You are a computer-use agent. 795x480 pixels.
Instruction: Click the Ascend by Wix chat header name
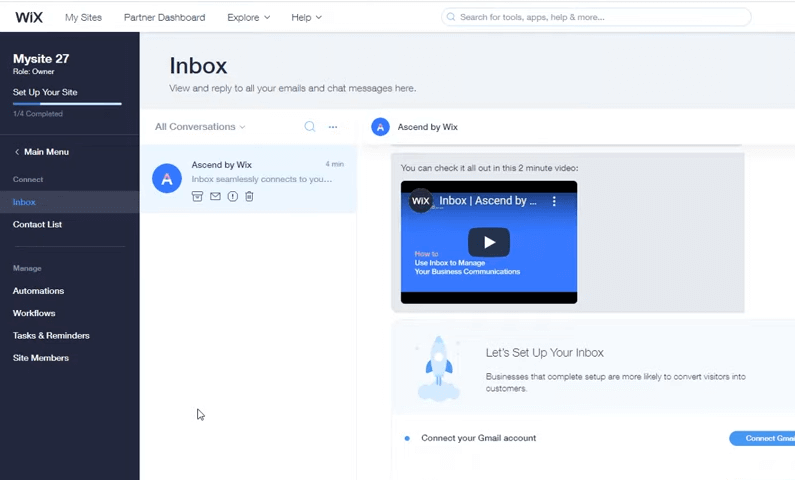[427, 127]
